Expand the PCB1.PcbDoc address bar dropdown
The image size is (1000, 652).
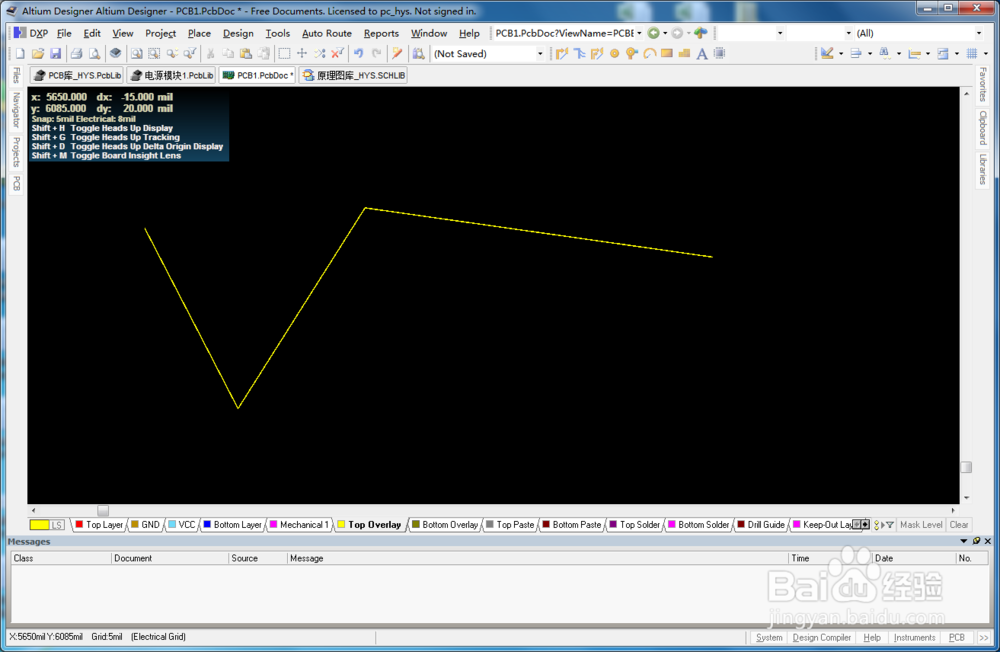639,33
